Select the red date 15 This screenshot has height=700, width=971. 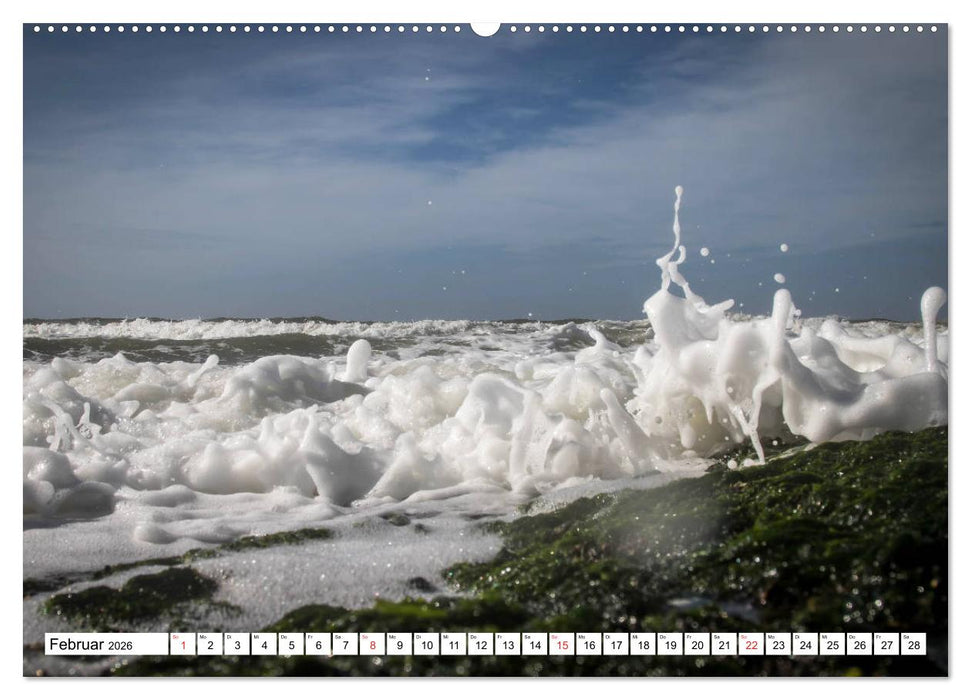[x=561, y=647]
